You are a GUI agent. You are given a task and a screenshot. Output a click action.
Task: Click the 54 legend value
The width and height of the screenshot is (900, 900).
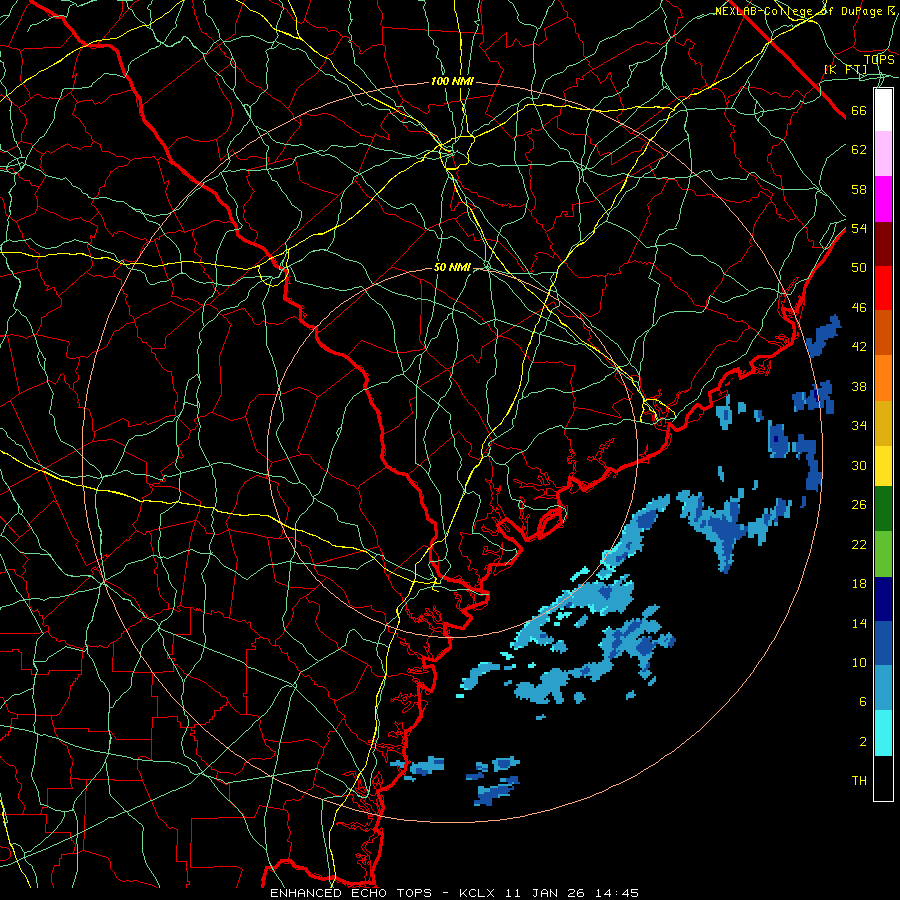coord(859,228)
